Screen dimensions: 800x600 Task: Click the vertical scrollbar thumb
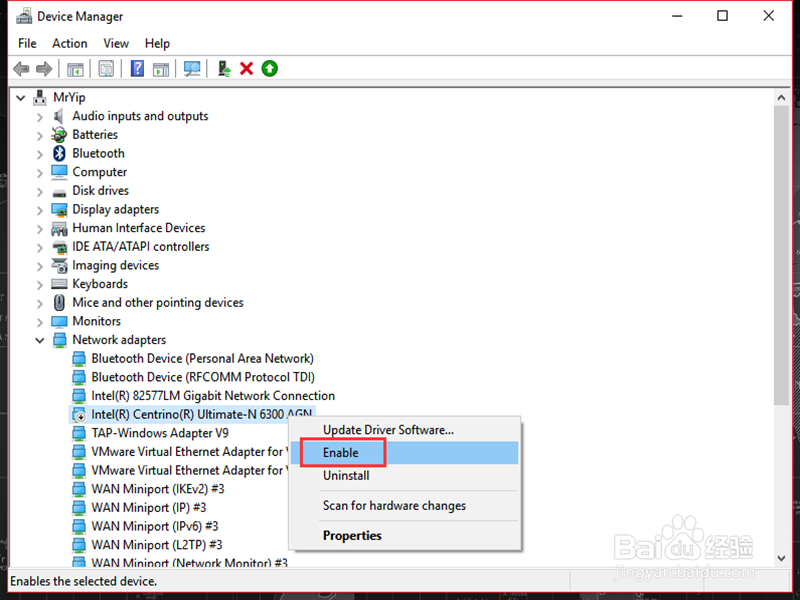tap(781, 256)
